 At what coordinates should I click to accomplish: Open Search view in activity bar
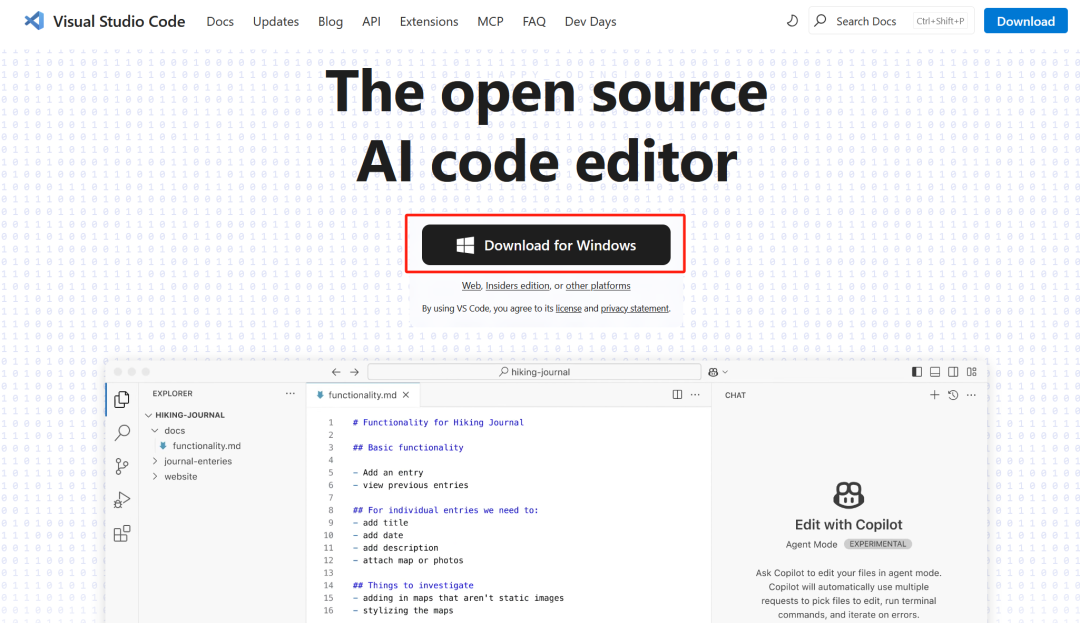122,432
